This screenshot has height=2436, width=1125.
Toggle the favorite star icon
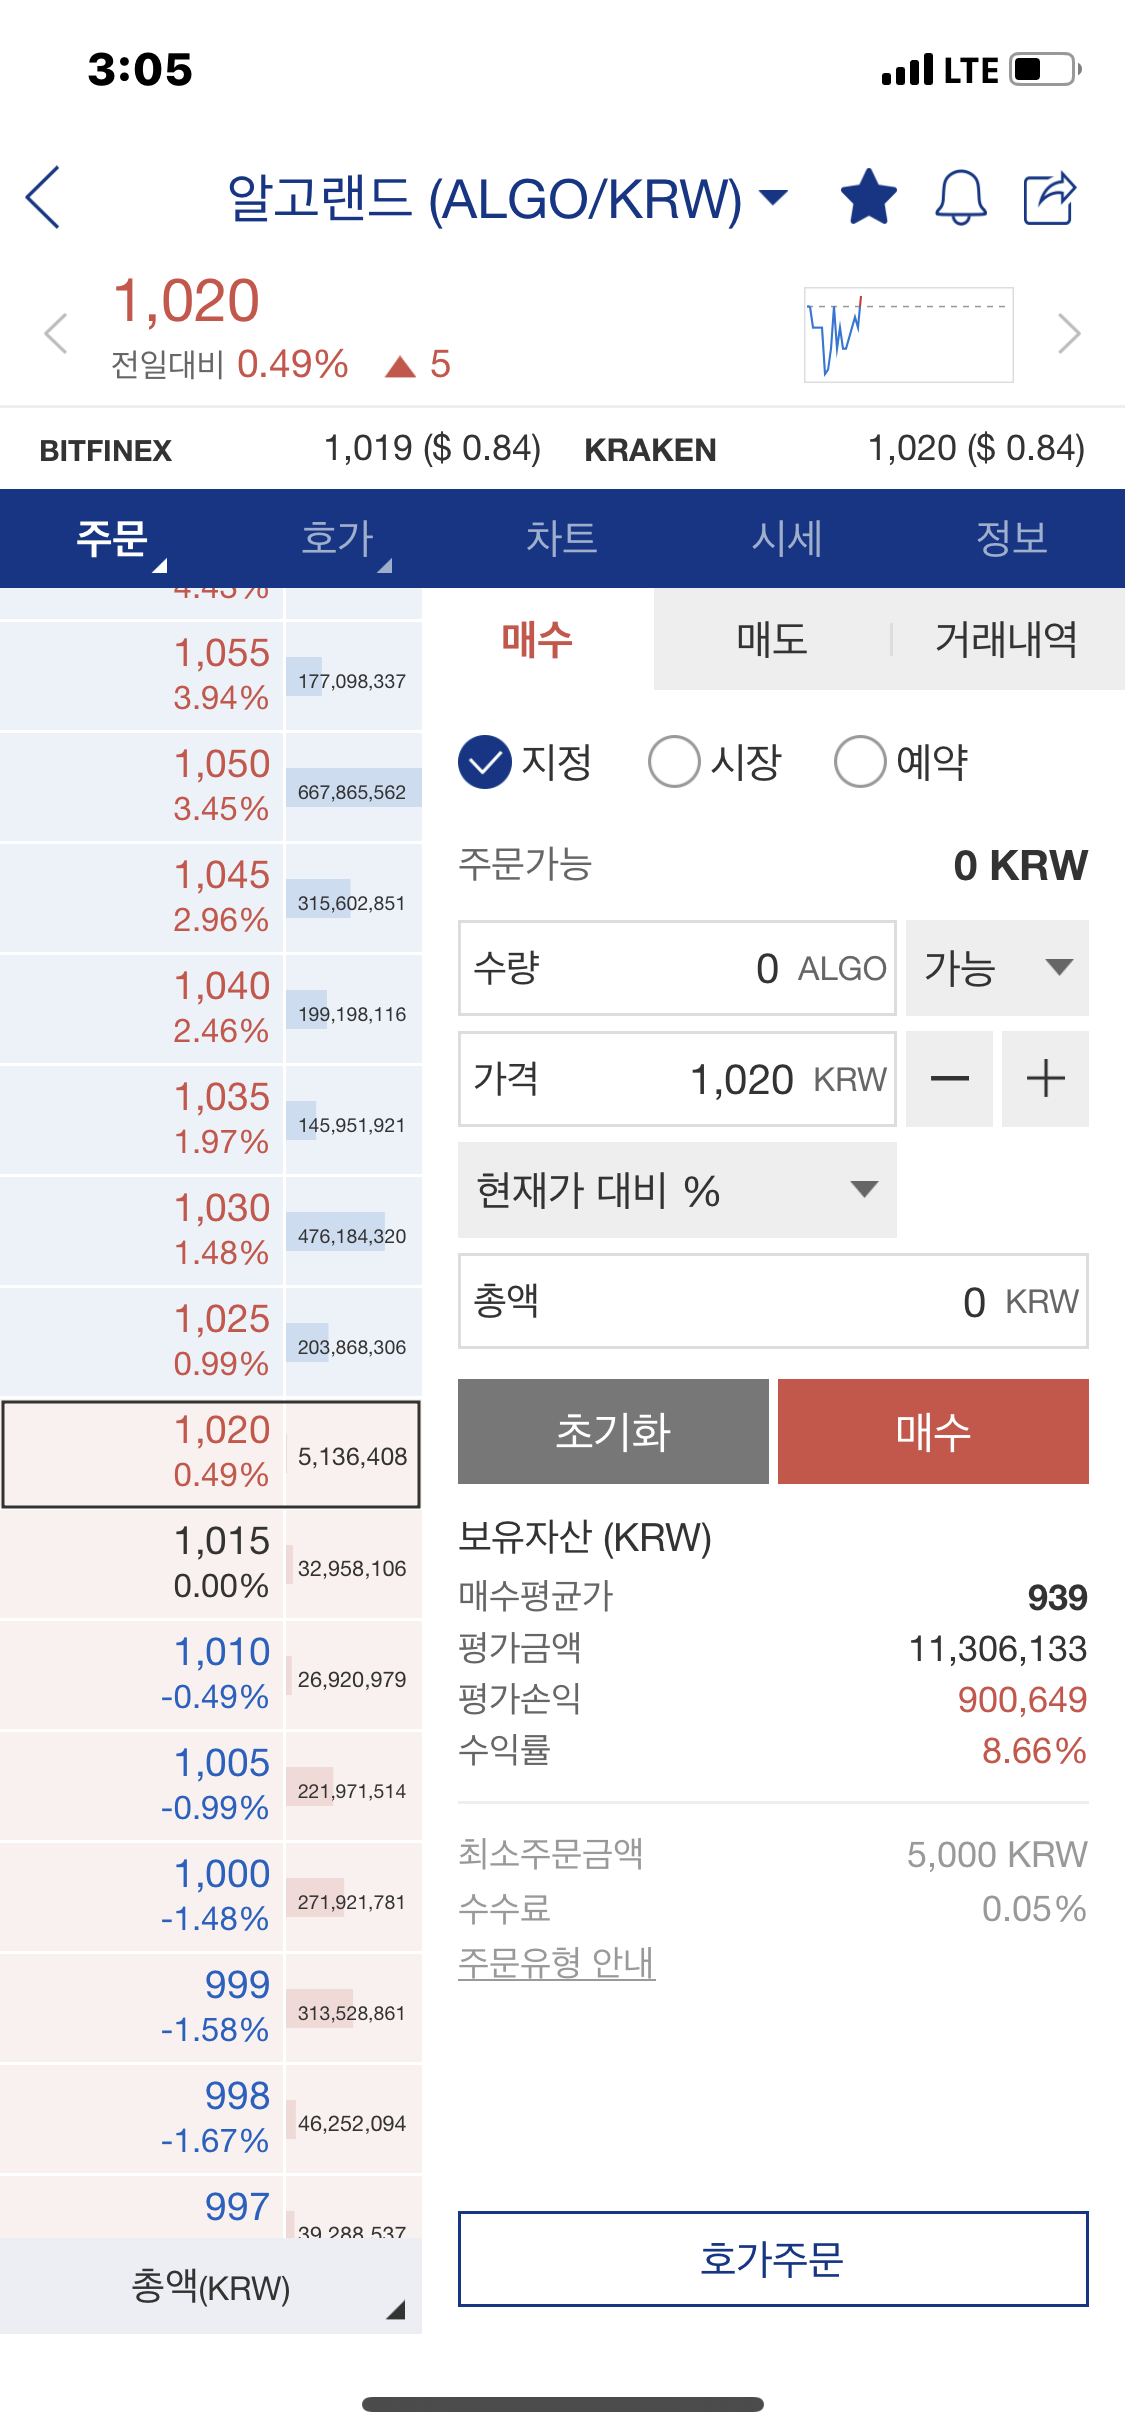coord(868,197)
